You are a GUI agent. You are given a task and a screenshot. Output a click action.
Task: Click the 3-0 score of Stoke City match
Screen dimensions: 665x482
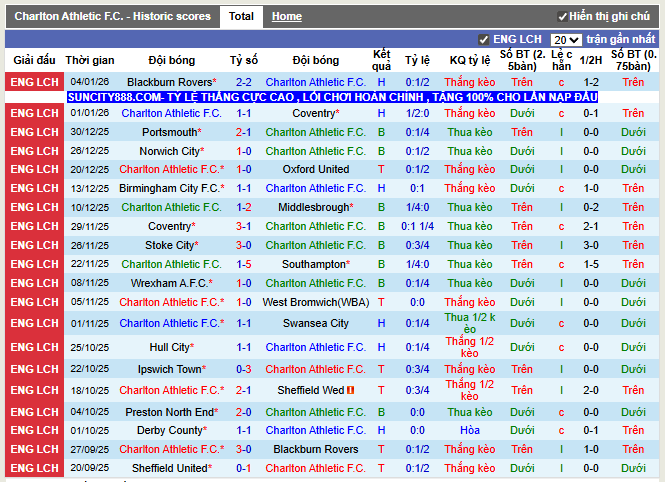243,245
